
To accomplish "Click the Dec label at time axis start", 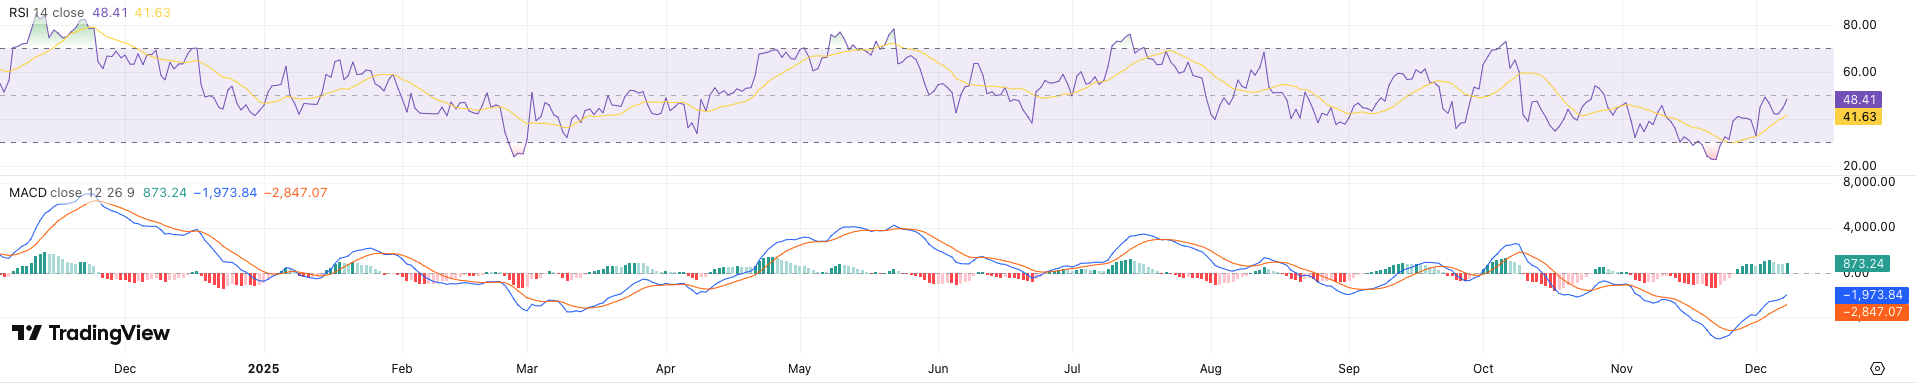I will coord(125,369).
